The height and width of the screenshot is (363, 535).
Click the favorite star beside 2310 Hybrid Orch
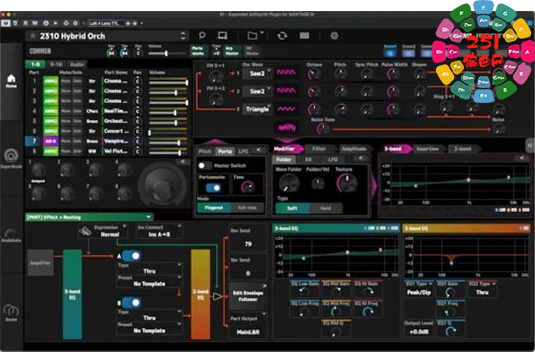click(33, 36)
